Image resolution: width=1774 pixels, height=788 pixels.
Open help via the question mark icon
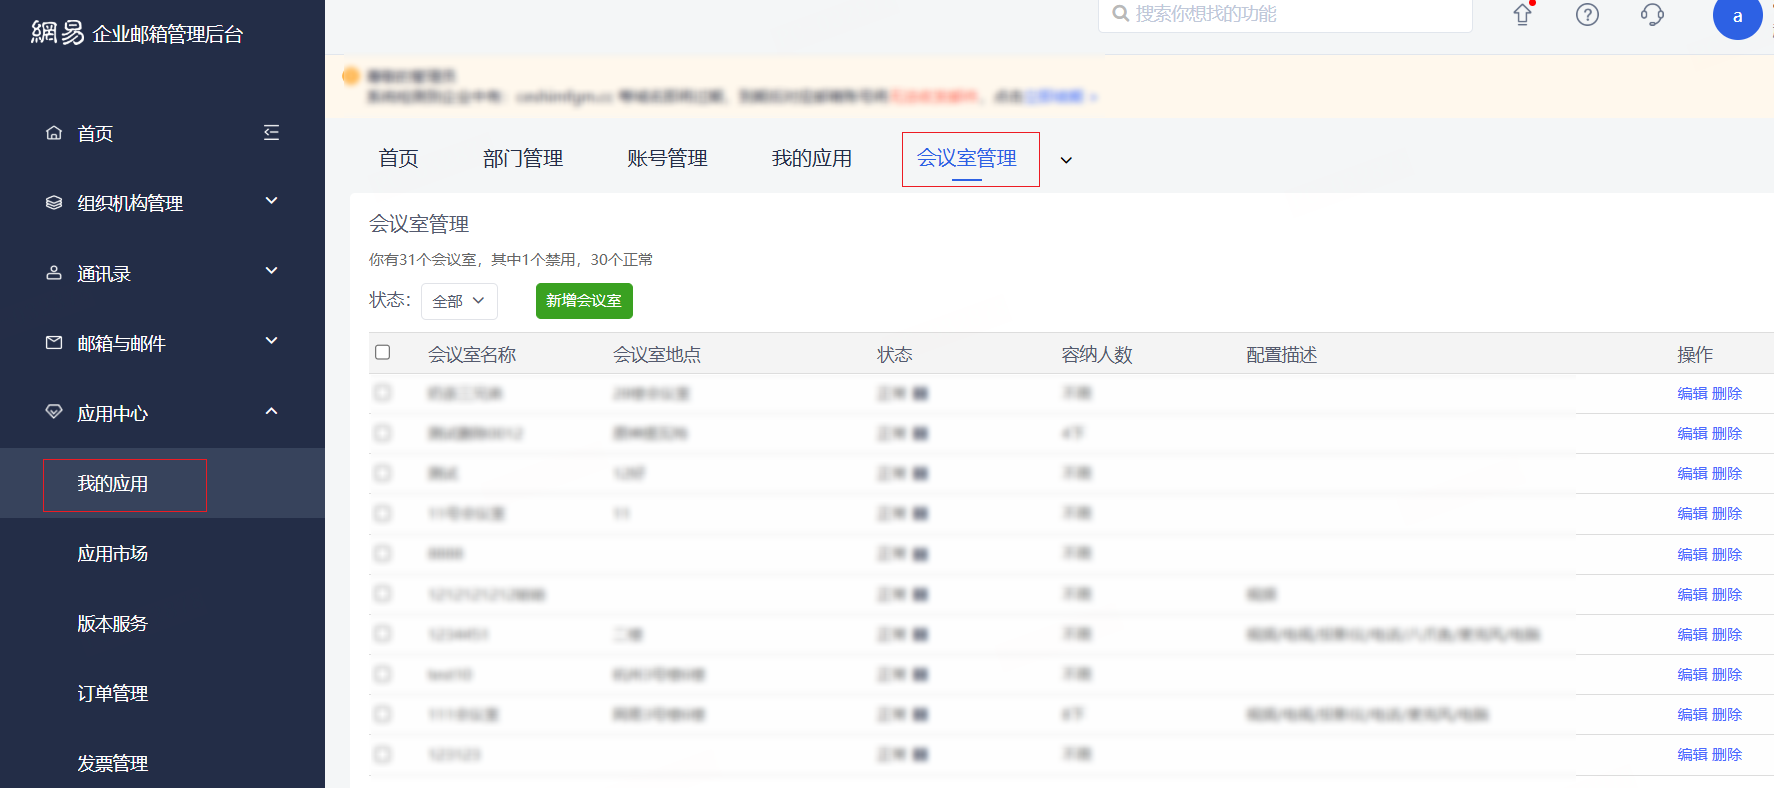(1587, 14)
